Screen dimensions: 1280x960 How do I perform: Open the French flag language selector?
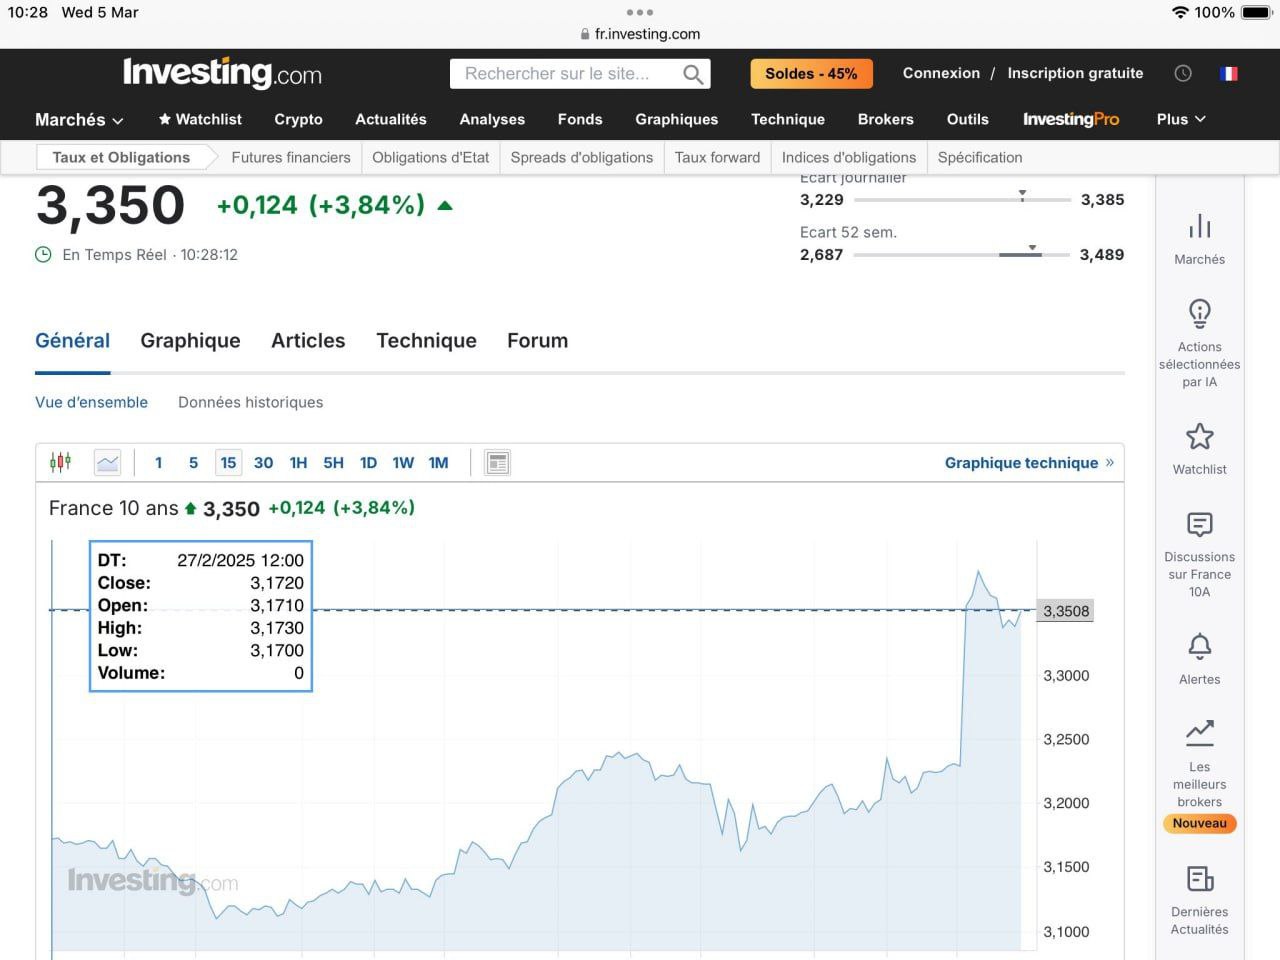pos(1229,73)
